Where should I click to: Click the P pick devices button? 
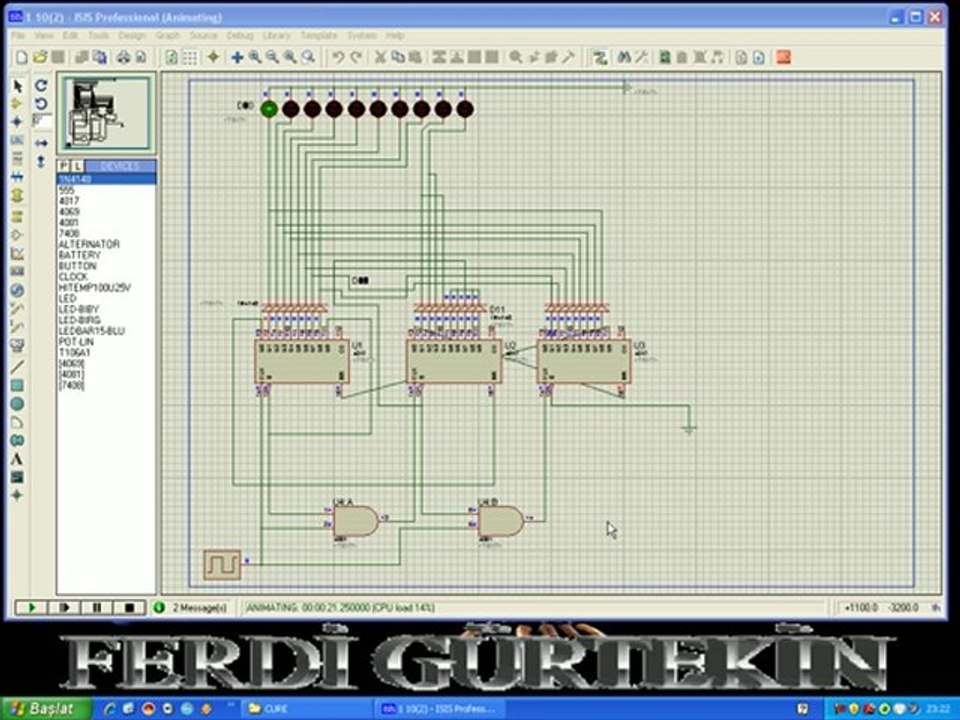[x=64, y=167]
